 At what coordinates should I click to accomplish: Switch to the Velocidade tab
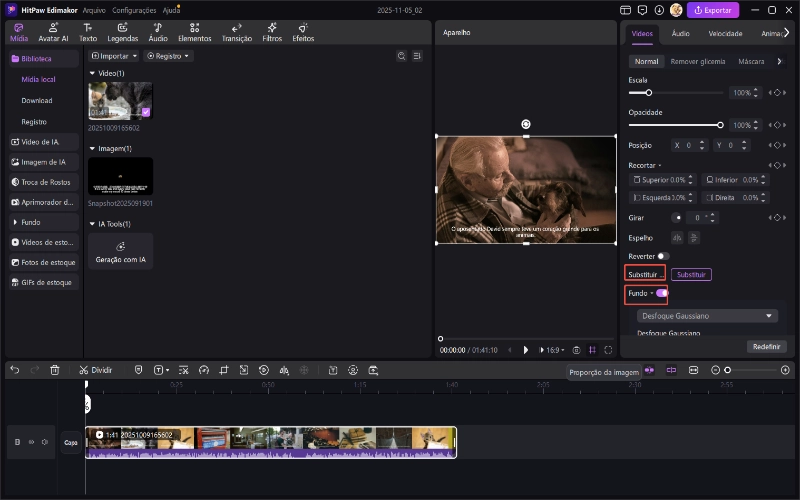(x=725, y=34)
